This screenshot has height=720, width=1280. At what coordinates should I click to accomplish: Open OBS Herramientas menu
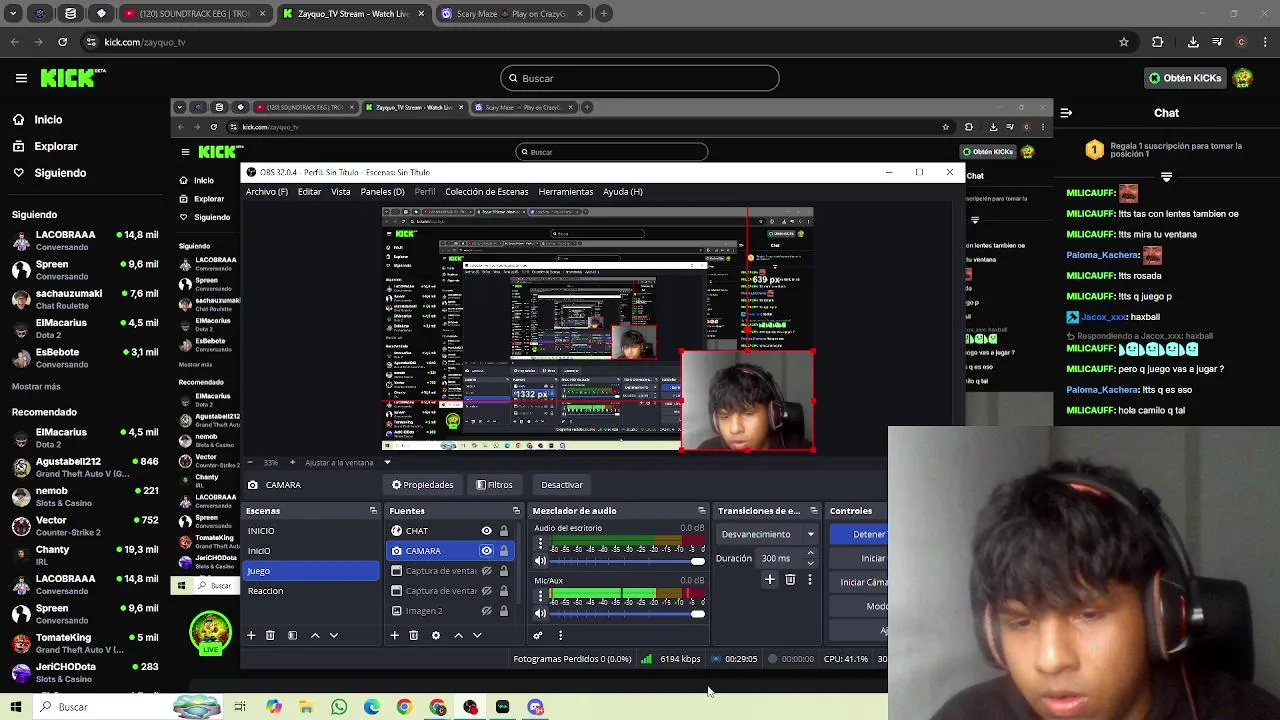point(566,192)
